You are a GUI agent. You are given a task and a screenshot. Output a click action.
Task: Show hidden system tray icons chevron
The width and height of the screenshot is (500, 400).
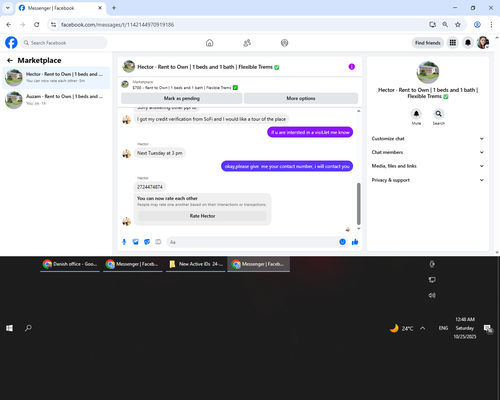423,328
